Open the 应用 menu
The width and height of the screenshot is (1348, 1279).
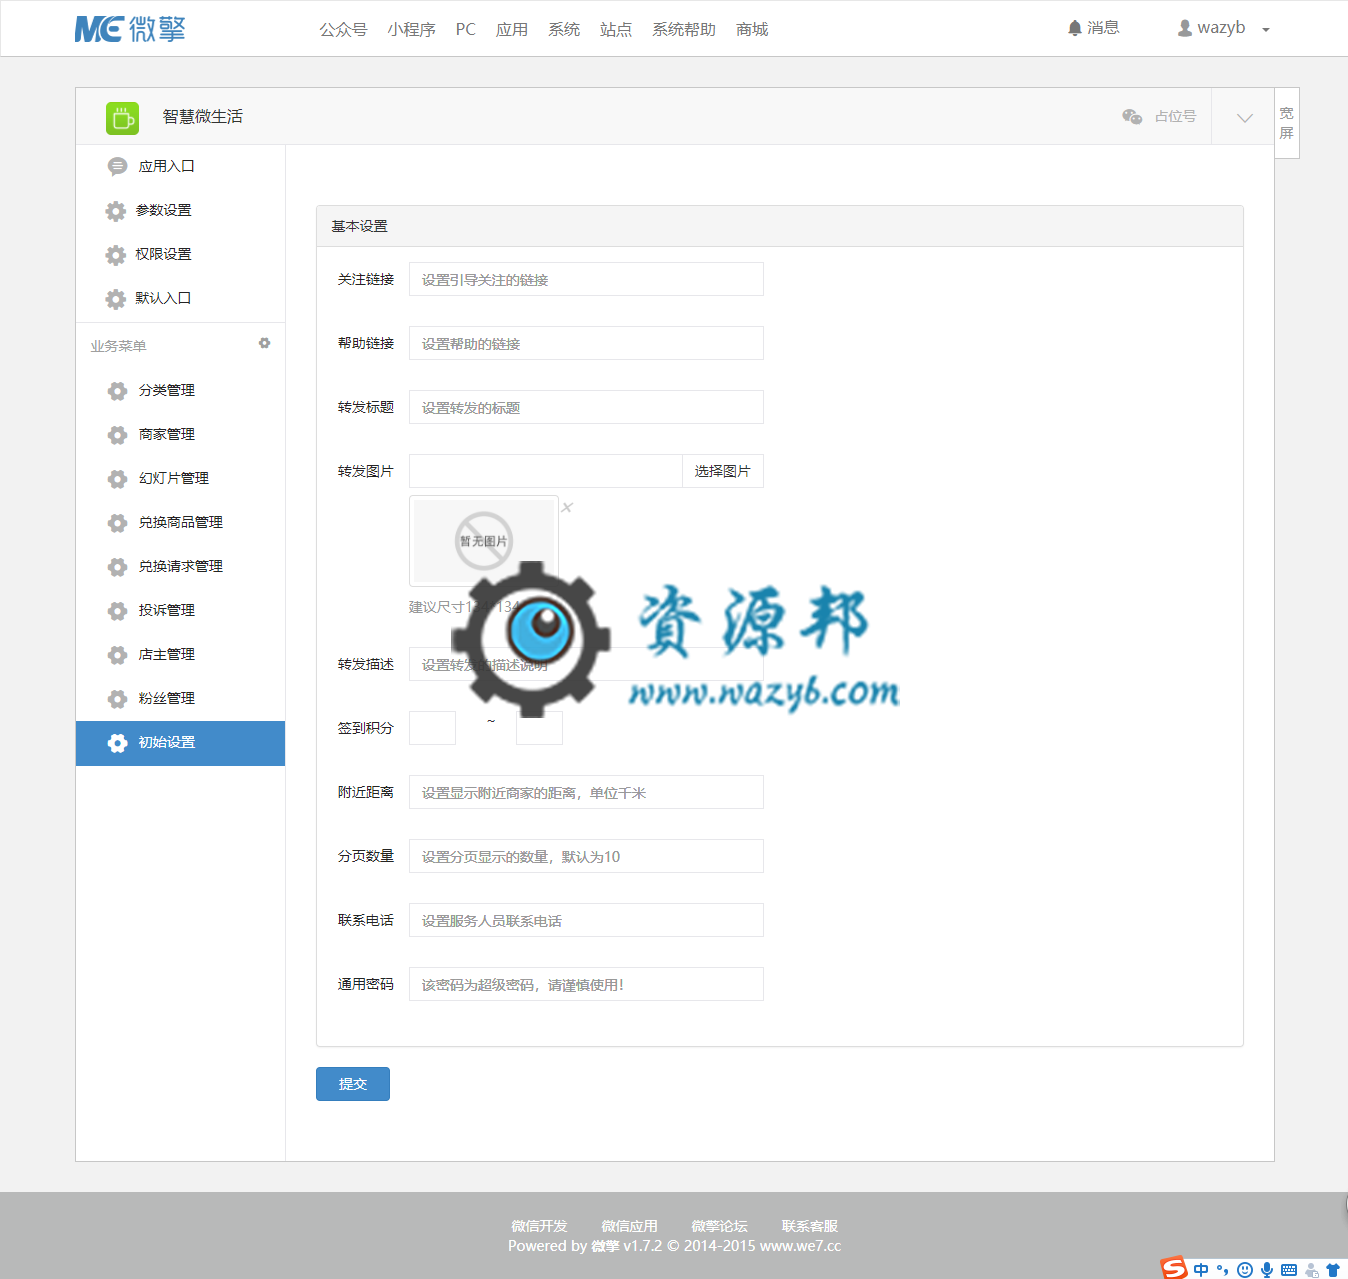click(512, 30)
